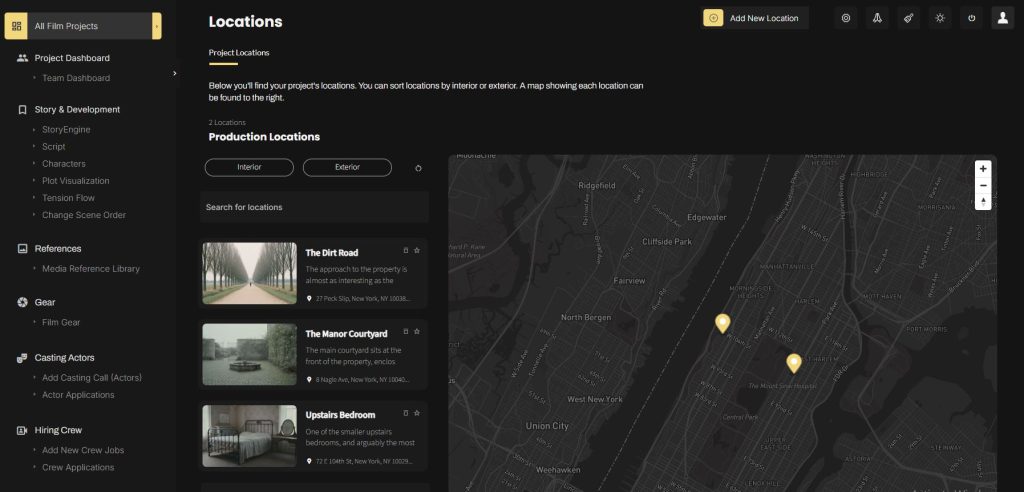Image resolution: width=1024 pixels, height=492 pixels.
Task: Click the address 27 Peck Slip, New York
Action: [x=363, y=299]
